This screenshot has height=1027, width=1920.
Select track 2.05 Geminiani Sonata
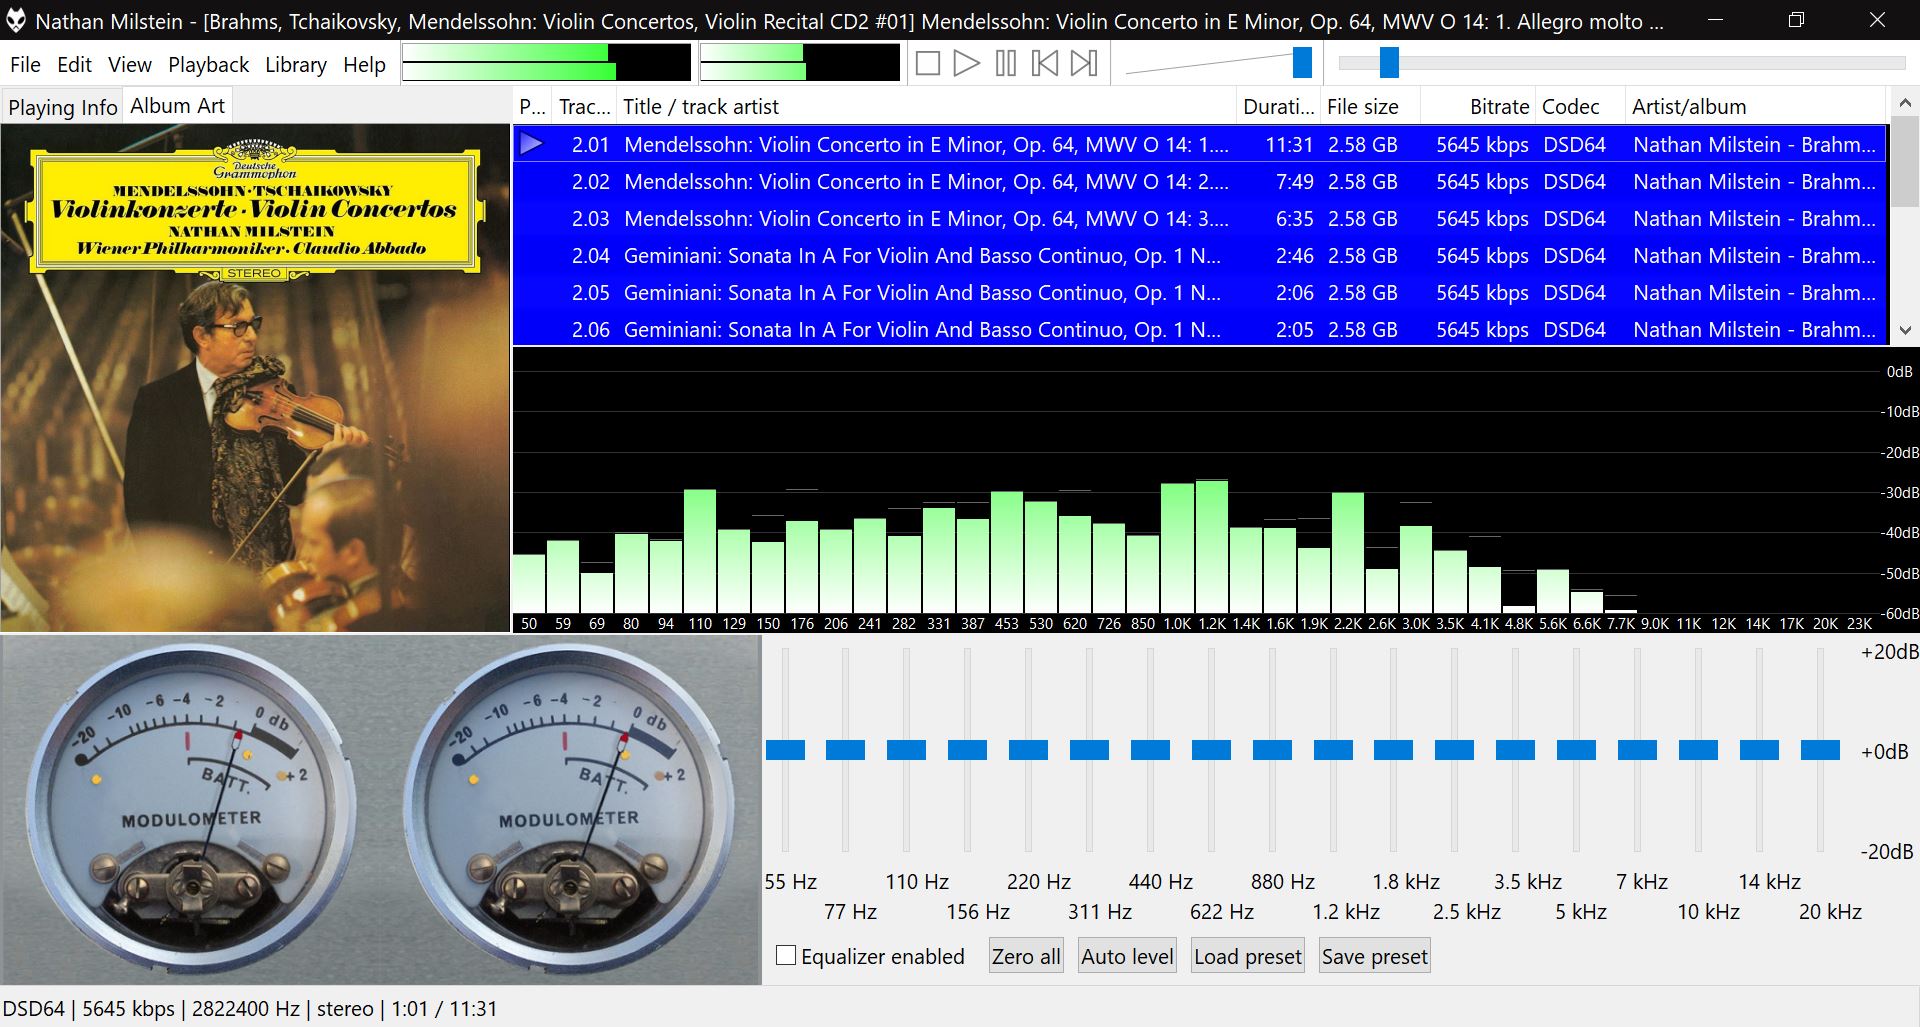click(1200, 292)
